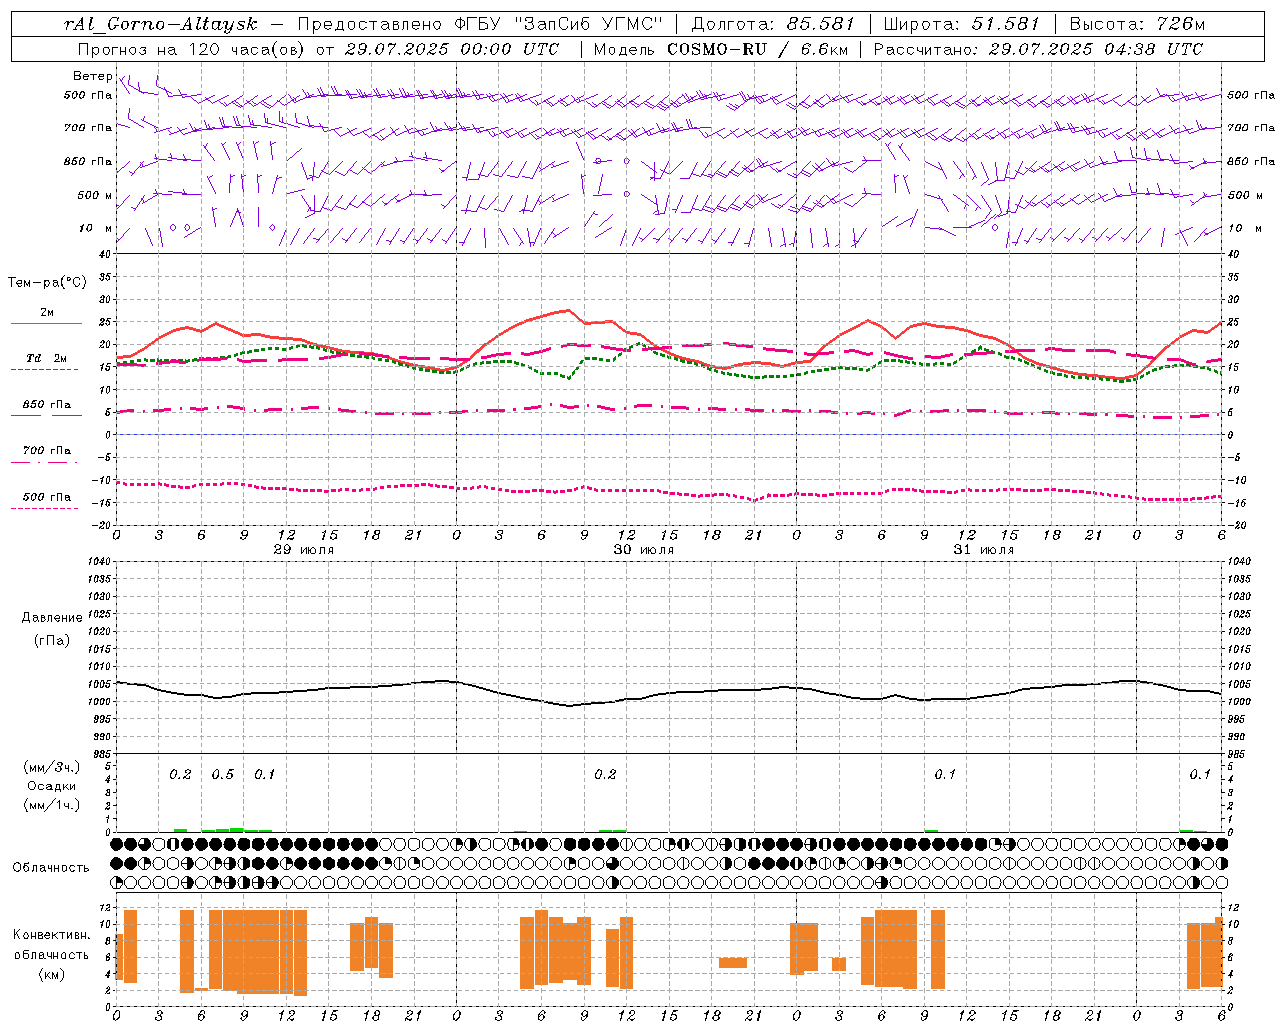The image size is (1280, 1024).
Task: Click the 31 июля date label
Action: tap(984, 549)
